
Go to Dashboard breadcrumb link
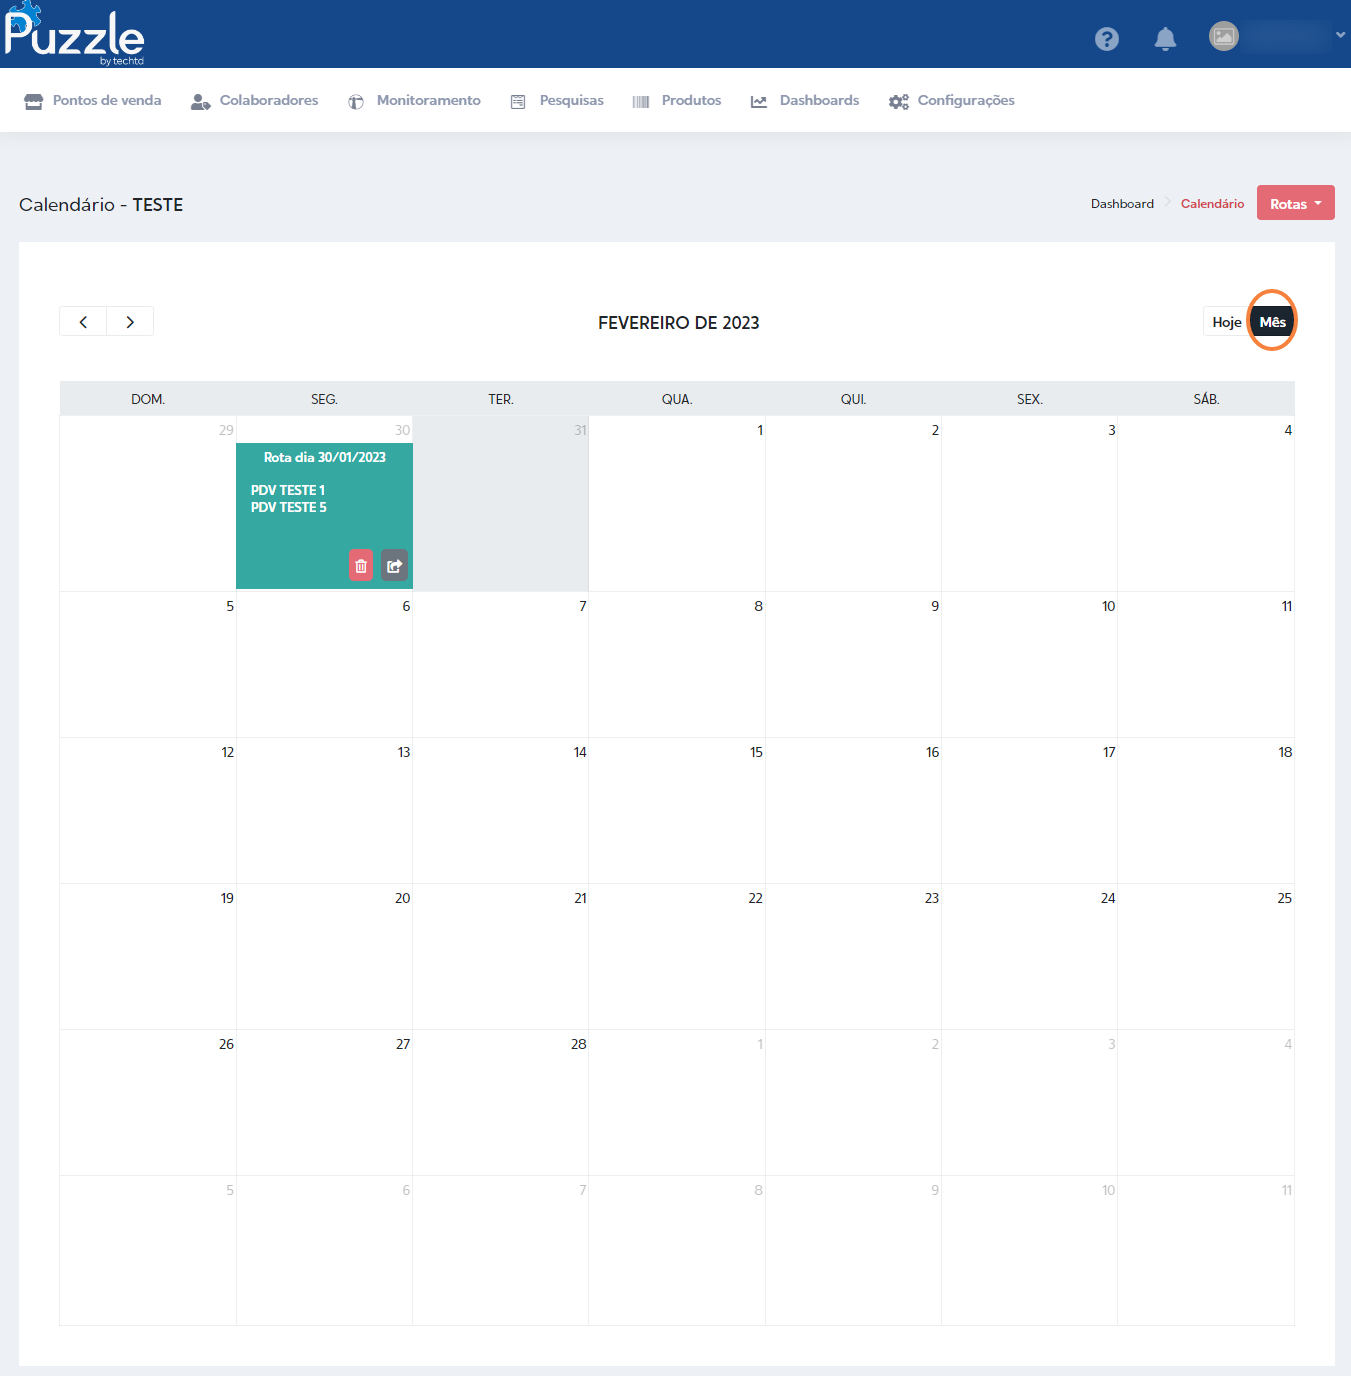tap(1122, 204)
